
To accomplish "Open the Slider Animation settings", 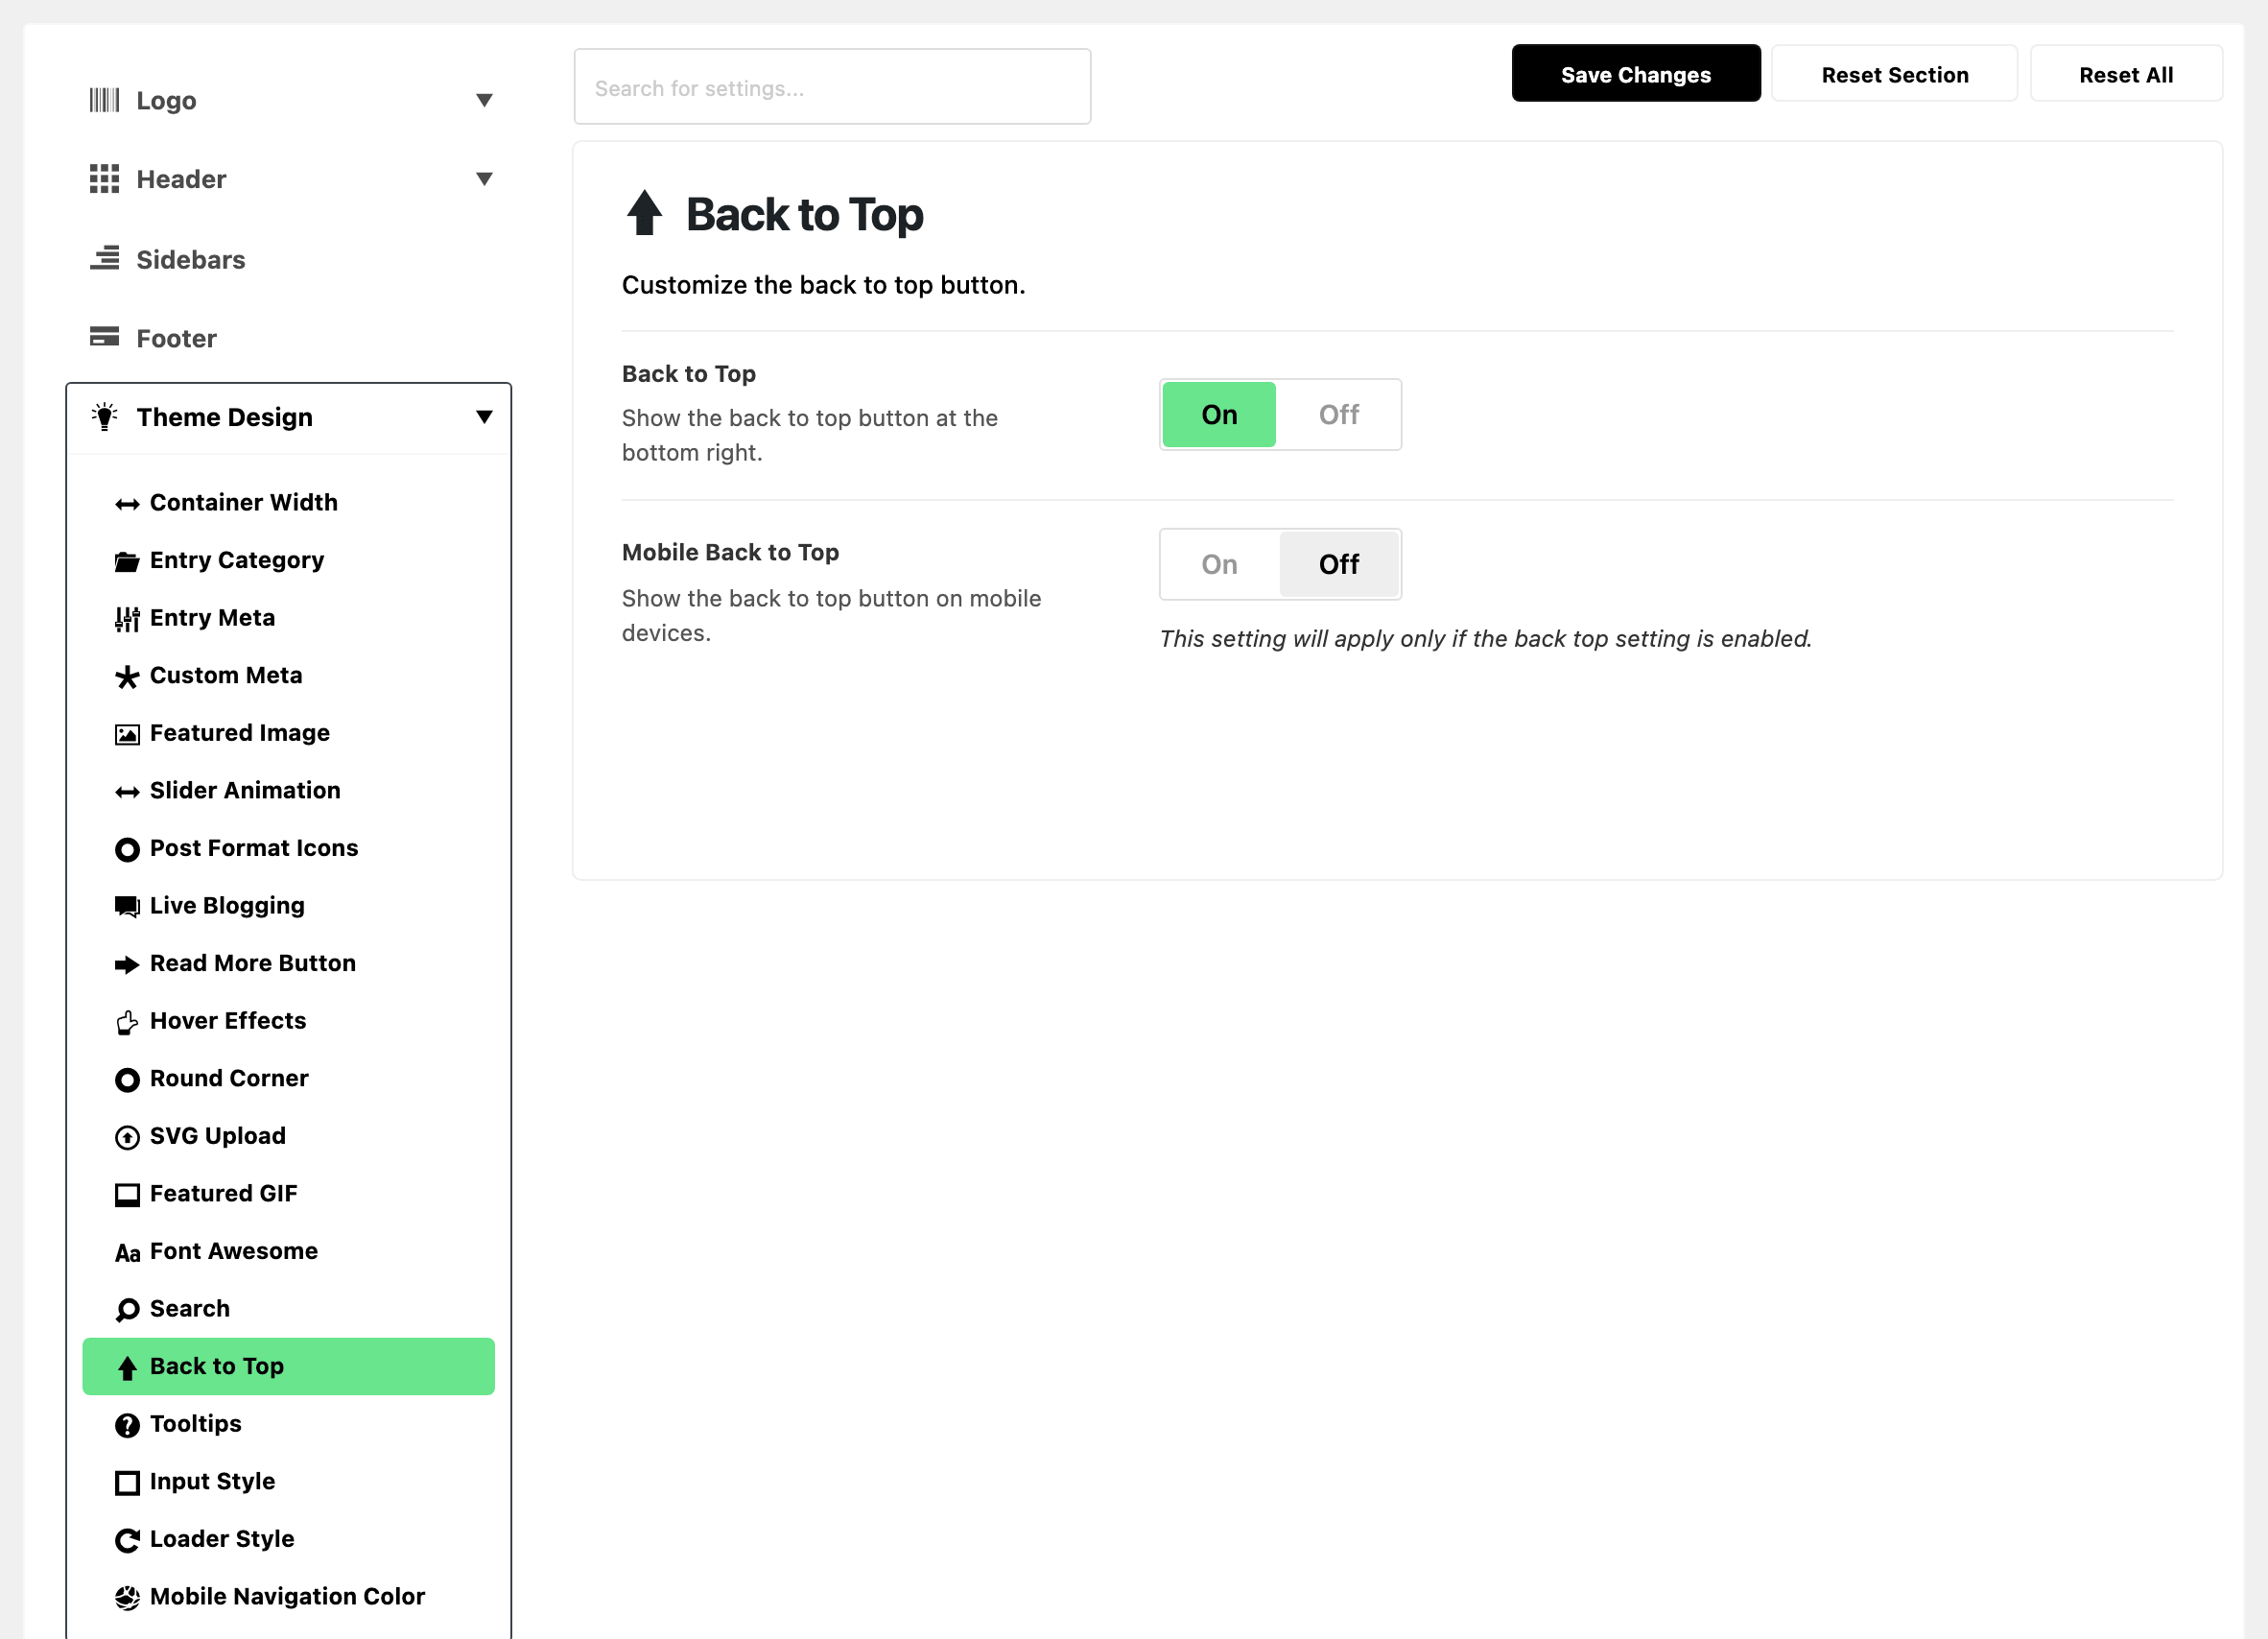I will (x=288, y=790).
